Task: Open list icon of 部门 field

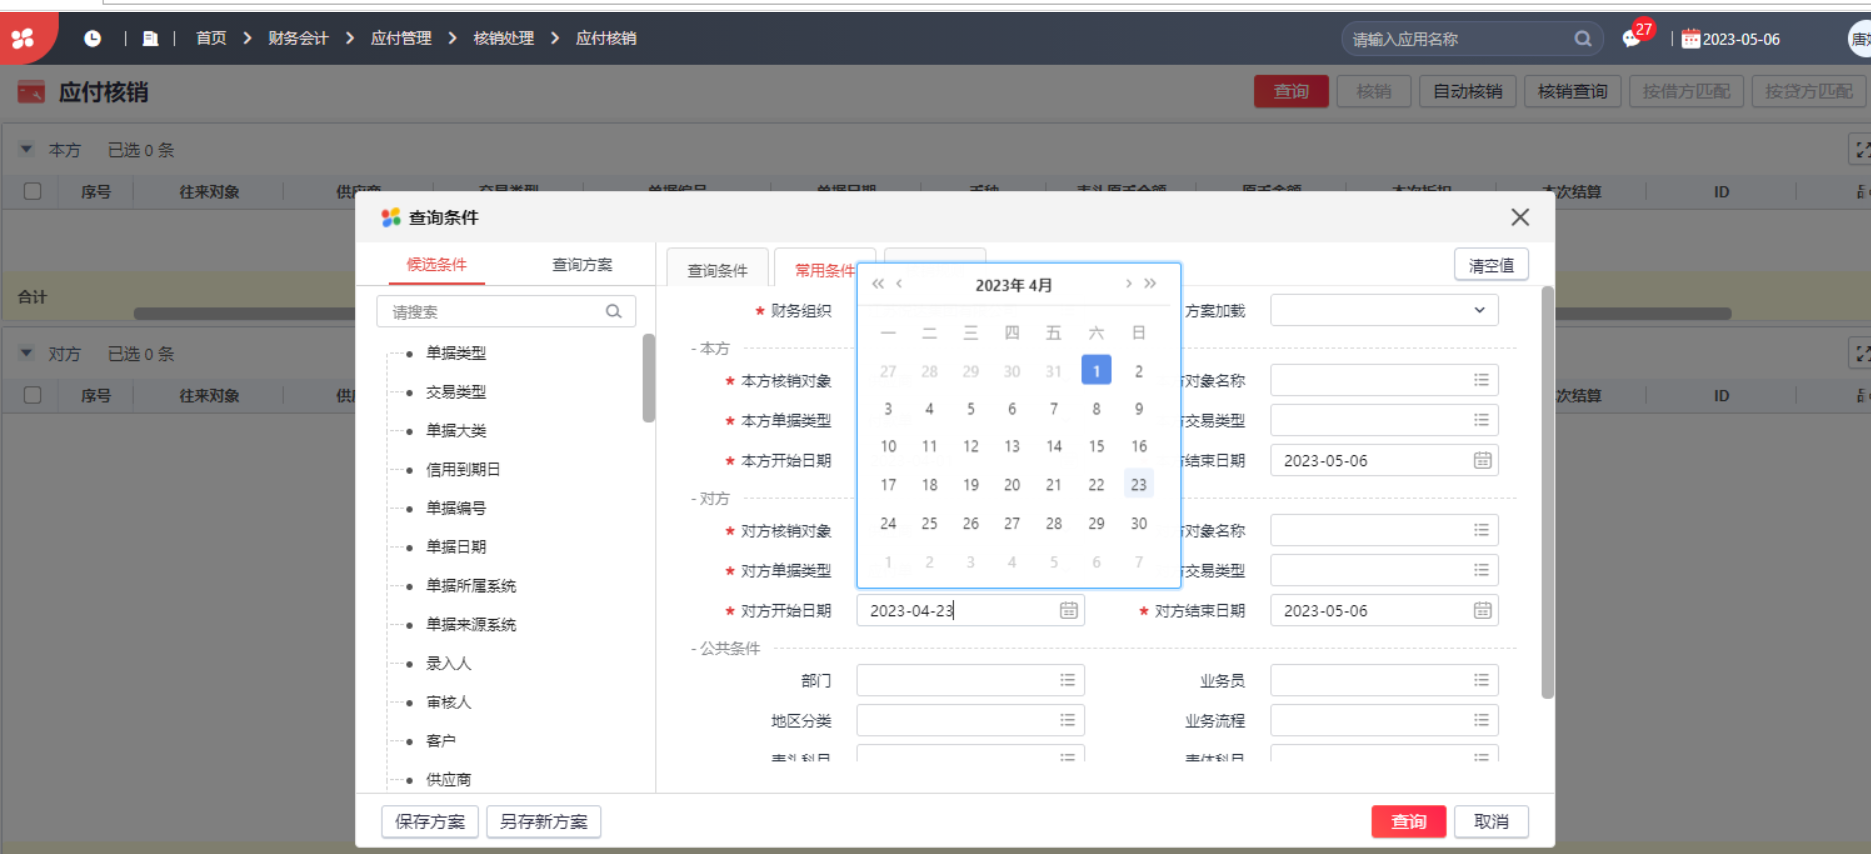Action: pyautogui.click(x=1067, y=680)
